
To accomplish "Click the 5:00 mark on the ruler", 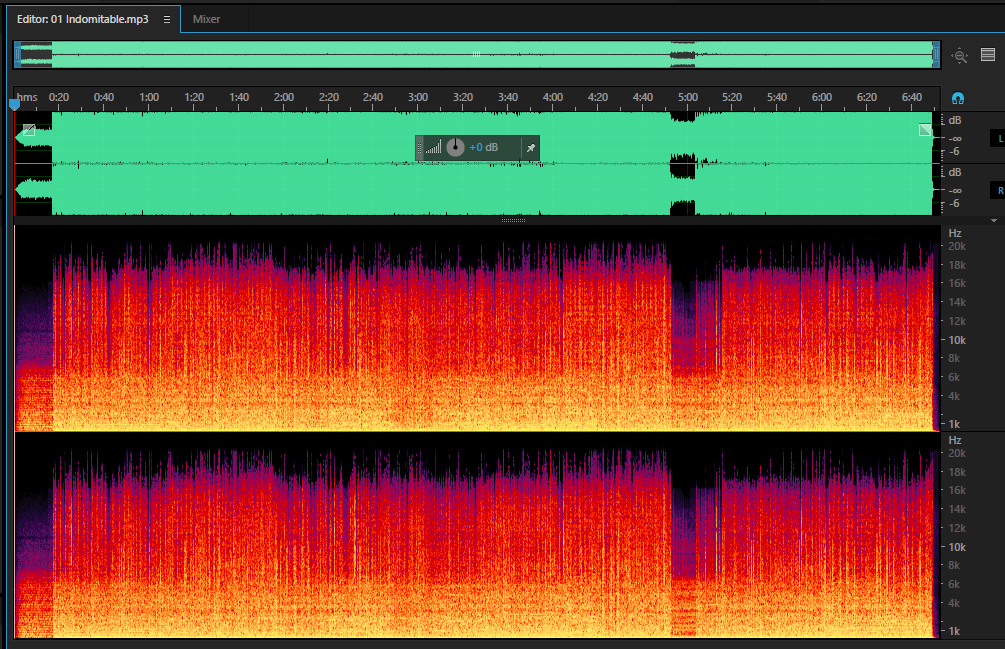I will (x=688, y=97).
